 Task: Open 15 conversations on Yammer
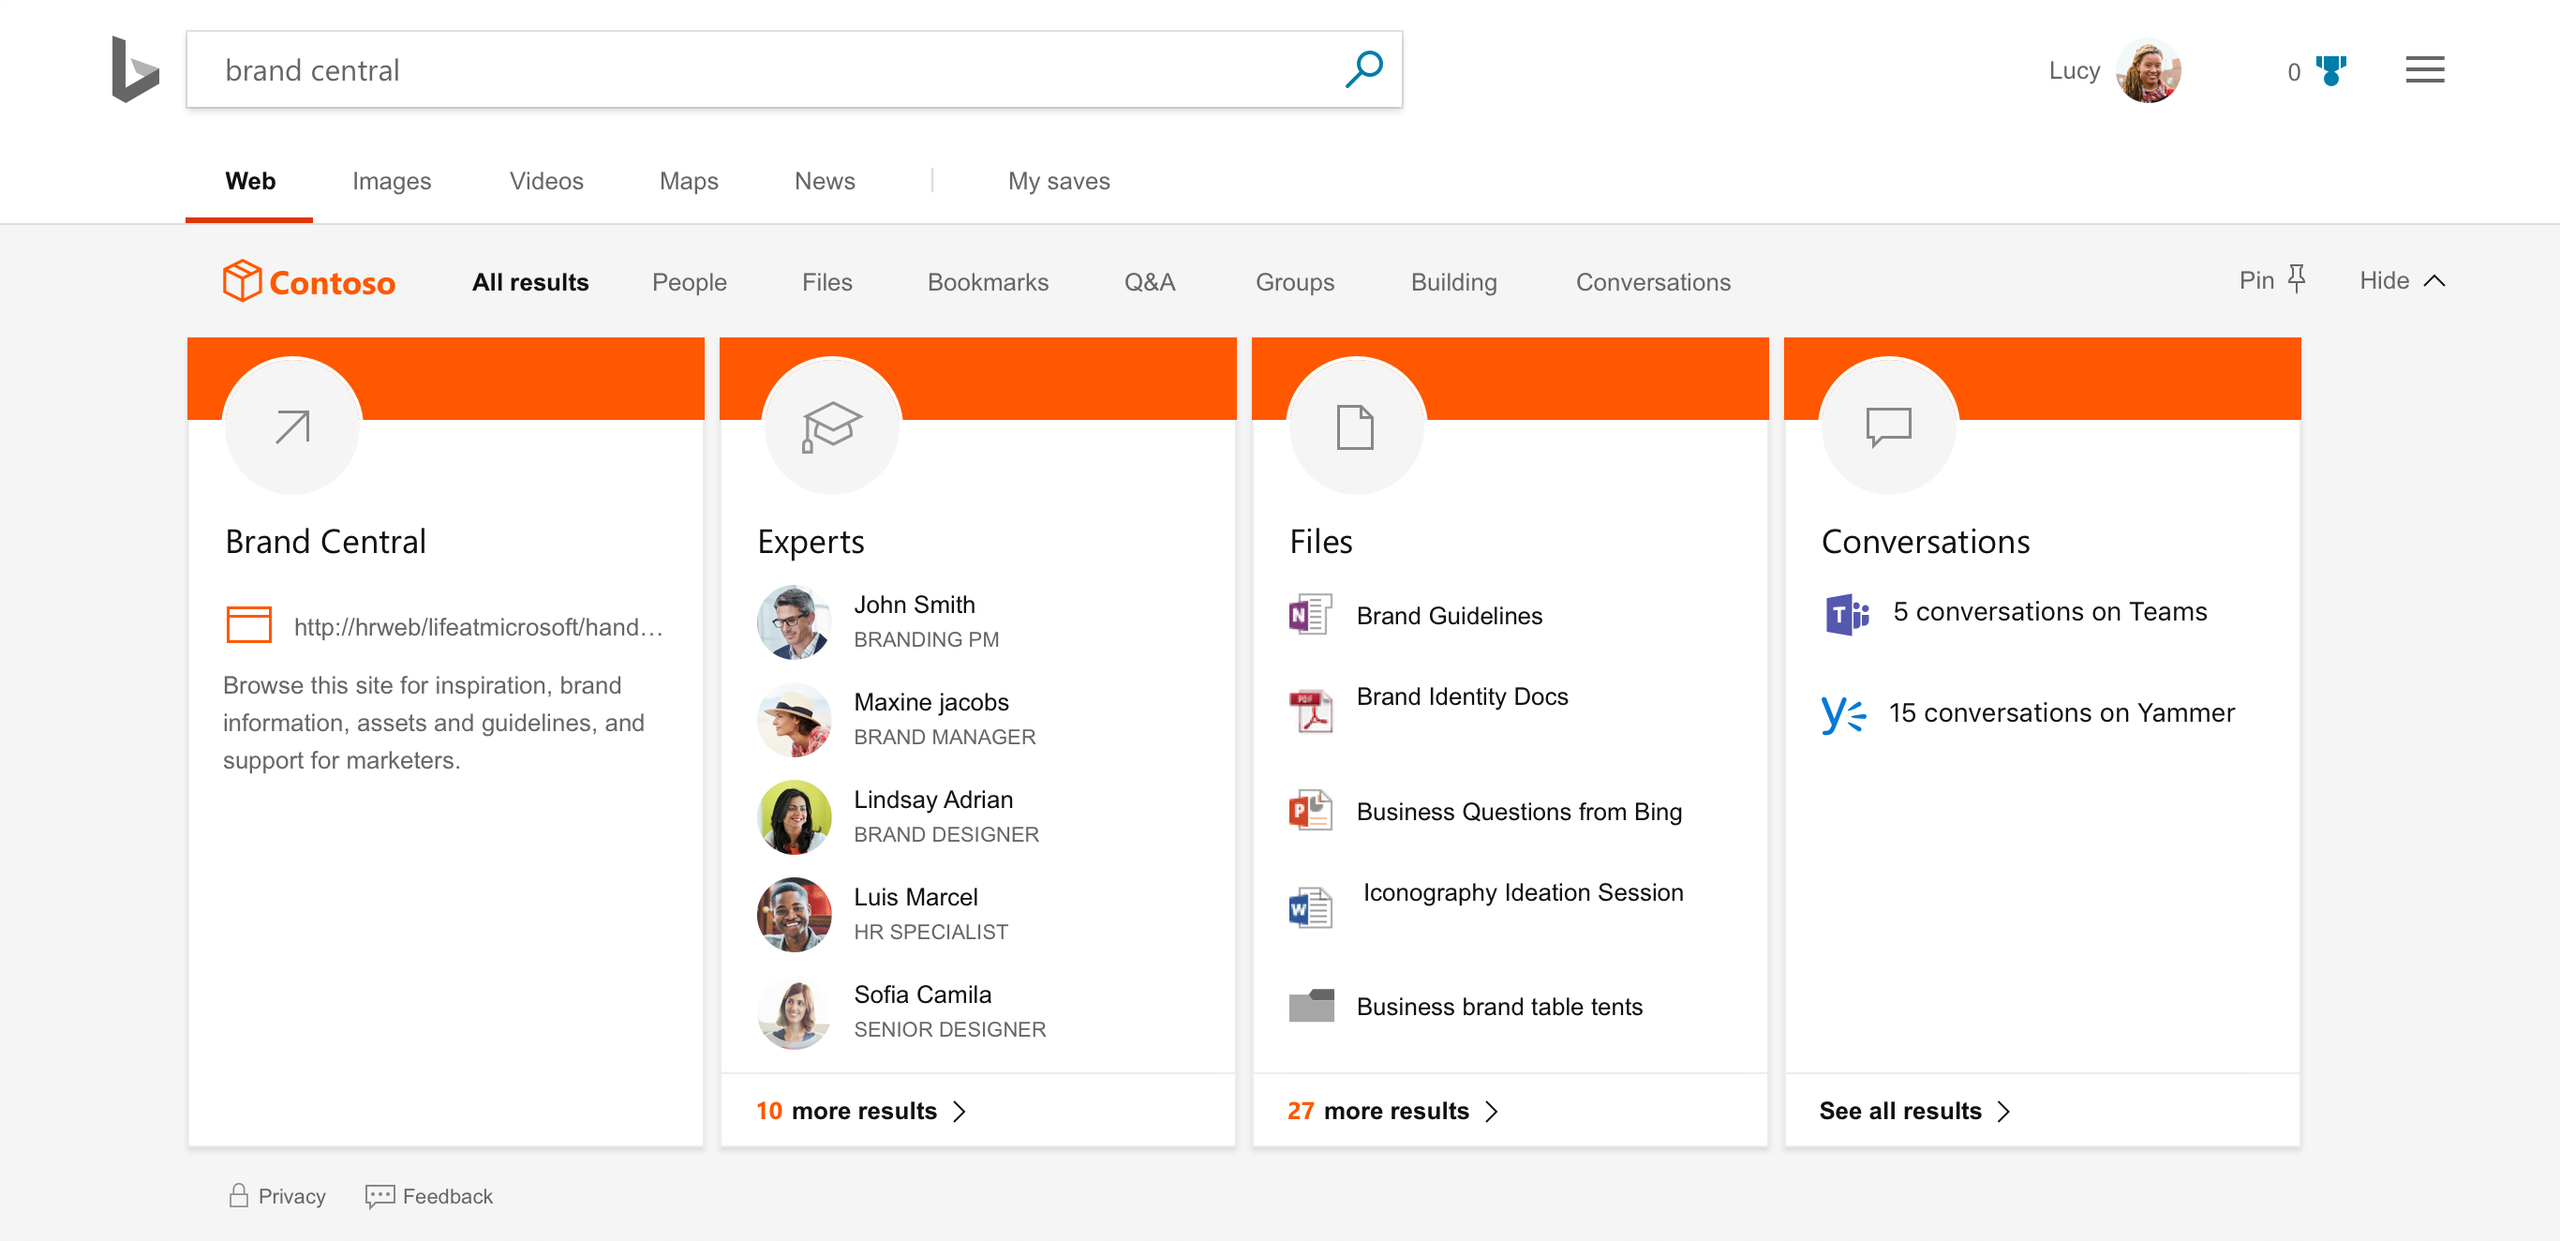(2061, 712)
